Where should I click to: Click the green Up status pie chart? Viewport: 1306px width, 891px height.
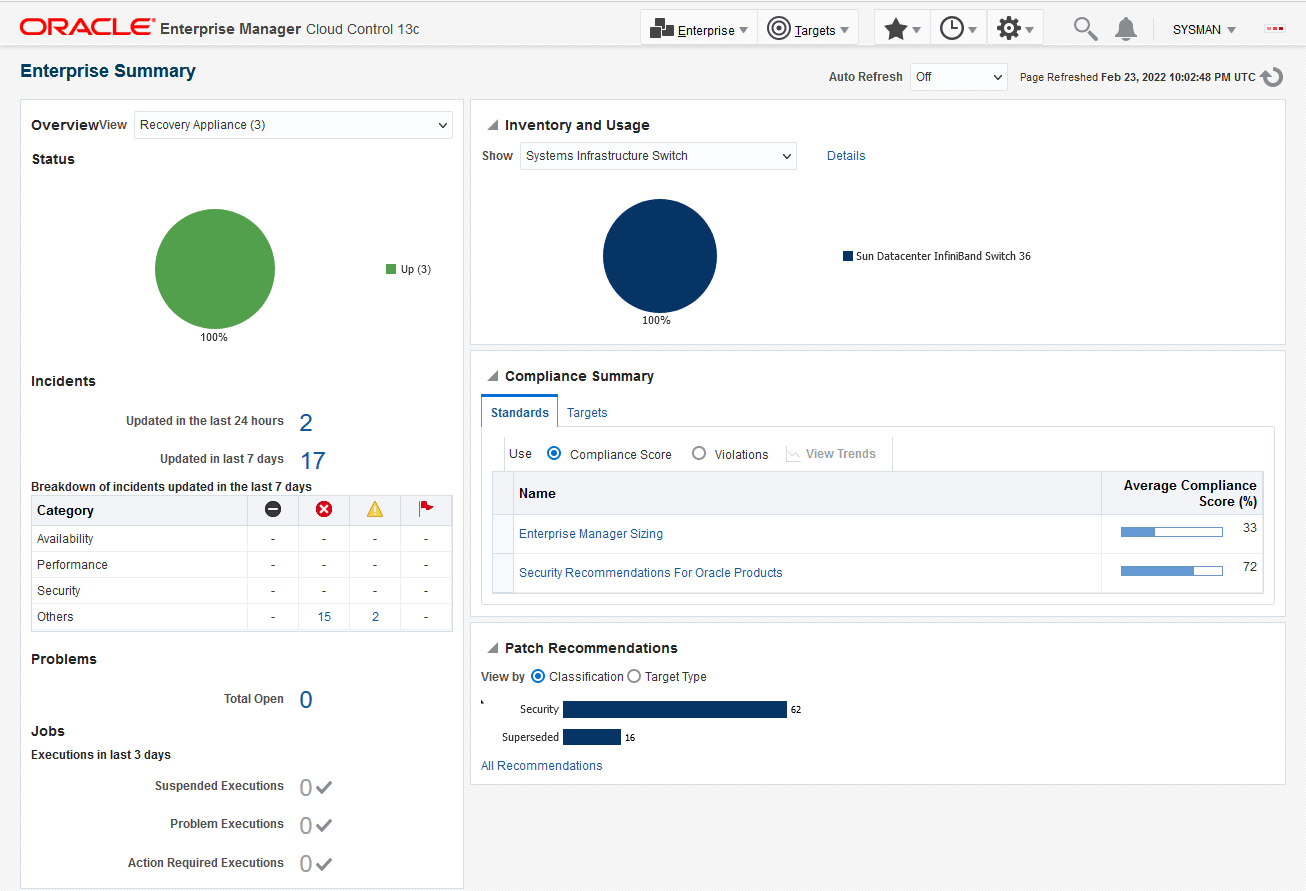(x=215, y=269)
